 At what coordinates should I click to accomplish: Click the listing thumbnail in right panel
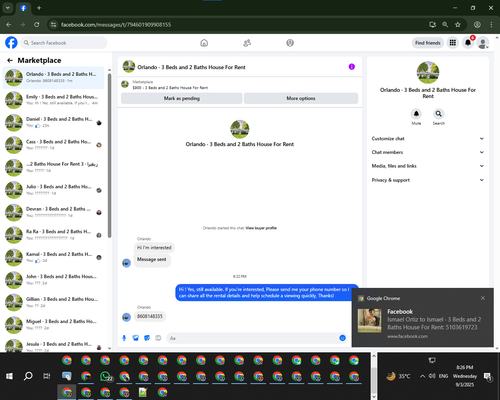point(428,72)
